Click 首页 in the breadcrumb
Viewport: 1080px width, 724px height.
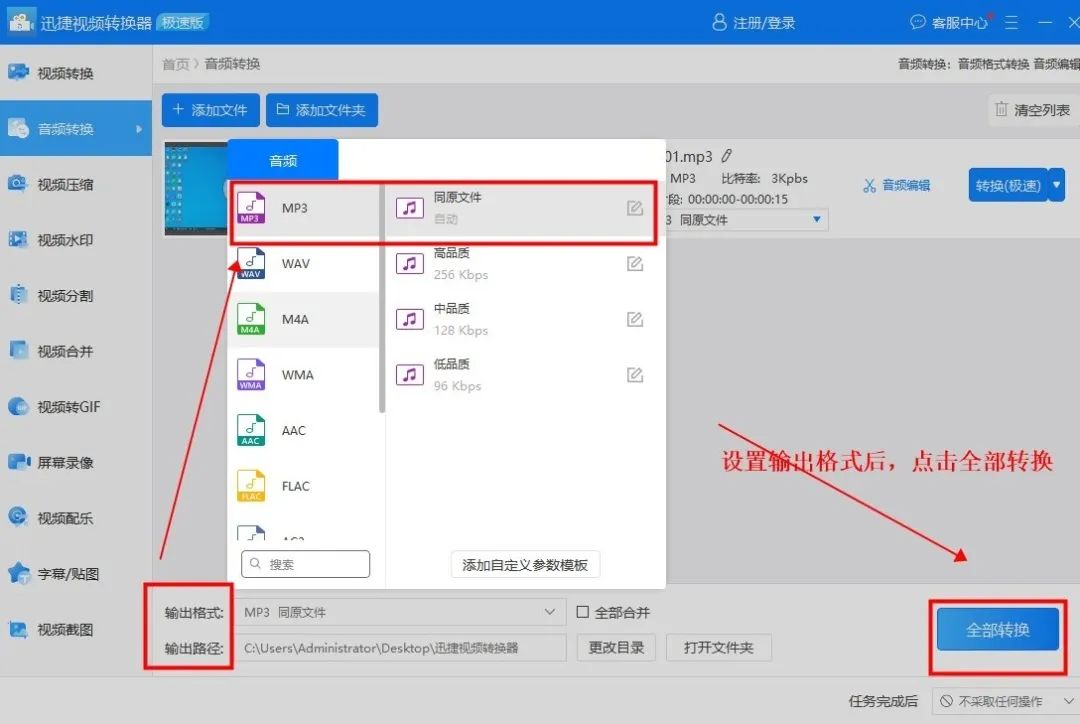tap(175, 64)
